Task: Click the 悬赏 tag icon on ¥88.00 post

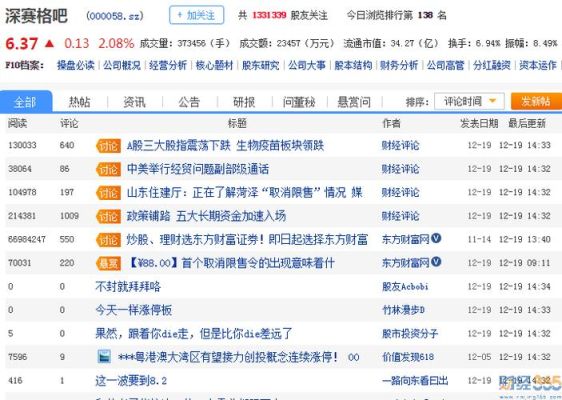Action: (x=108, y=263)
